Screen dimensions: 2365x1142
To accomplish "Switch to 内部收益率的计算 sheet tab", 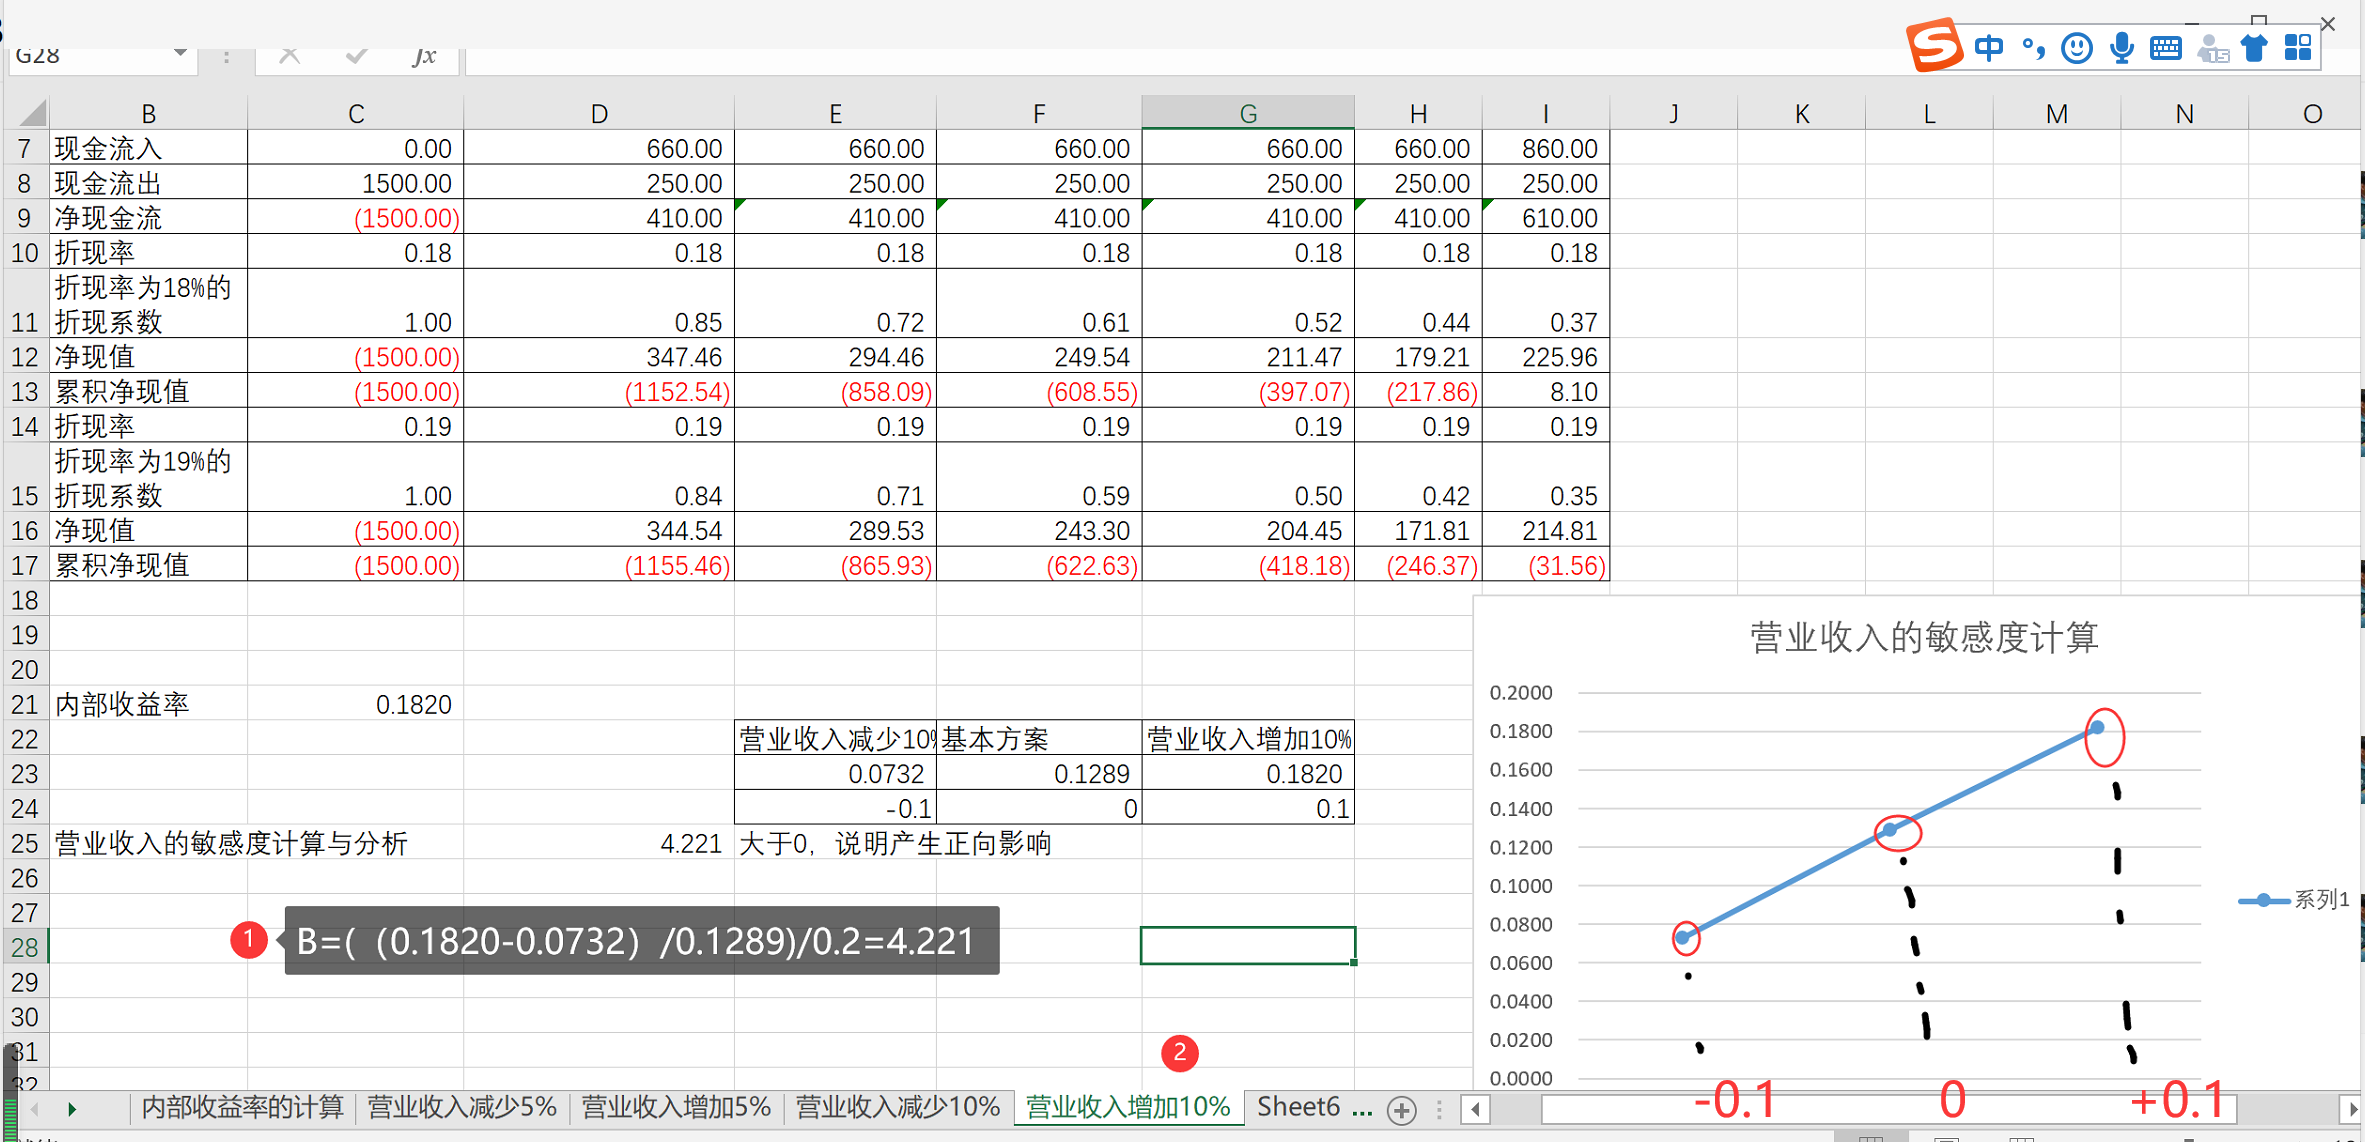I will pos(242,1107).
